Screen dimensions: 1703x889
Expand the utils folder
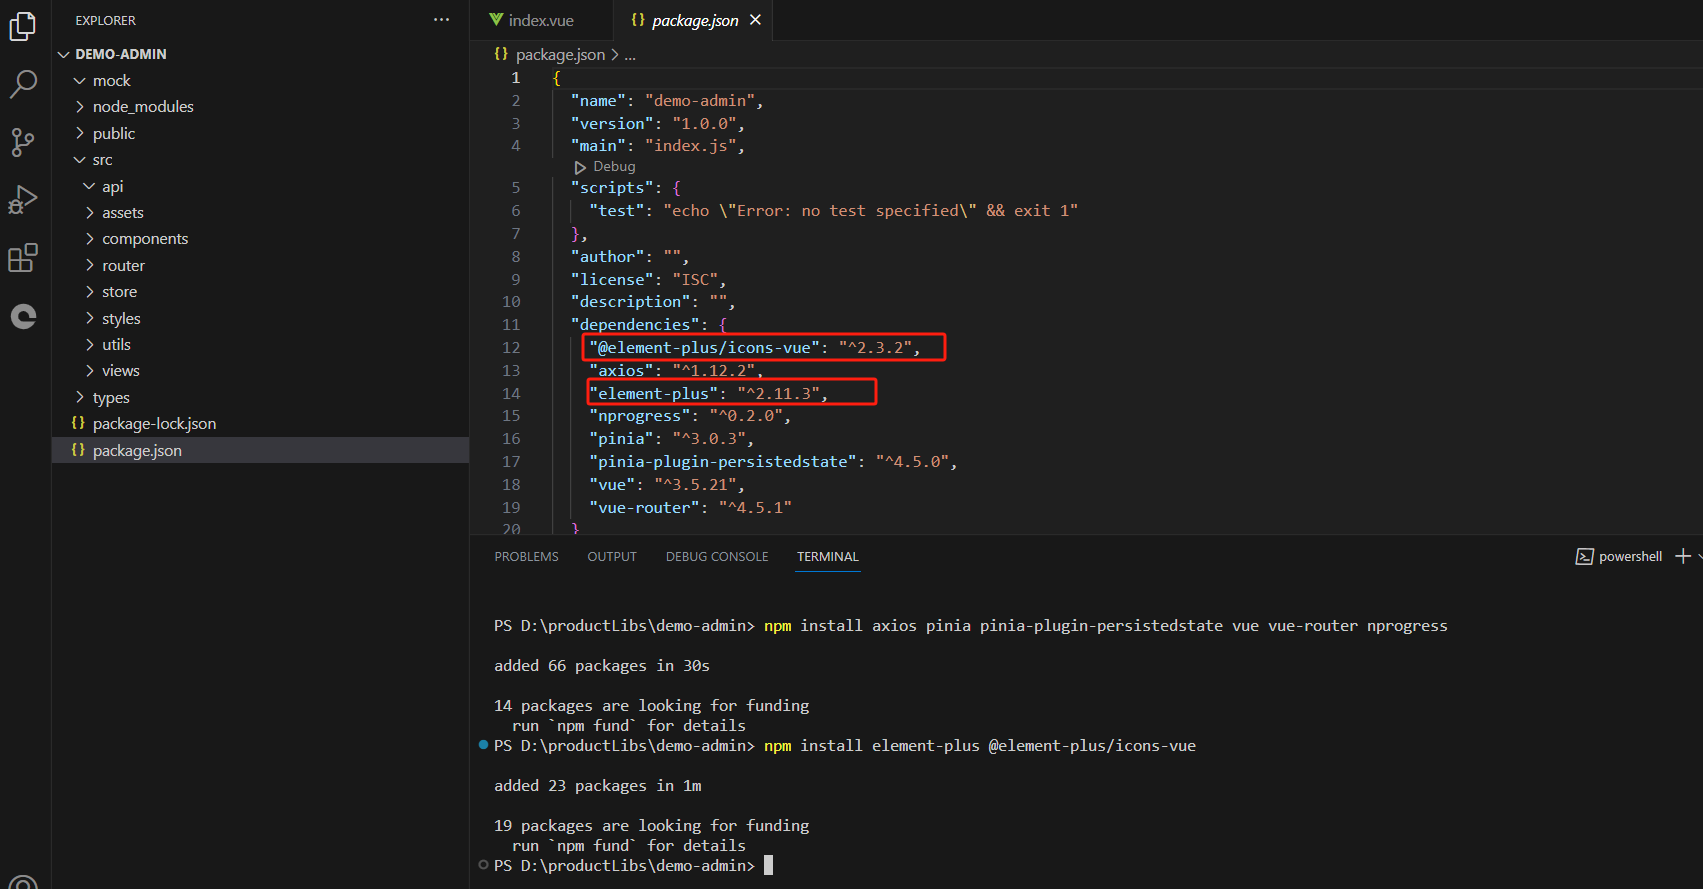pyautogui.click(x=89, y=344)
